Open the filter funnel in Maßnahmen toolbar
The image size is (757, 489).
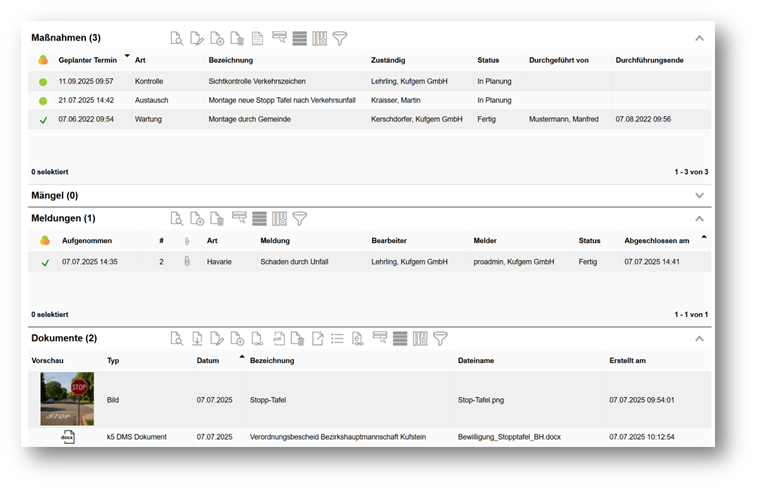coord(340,38)
